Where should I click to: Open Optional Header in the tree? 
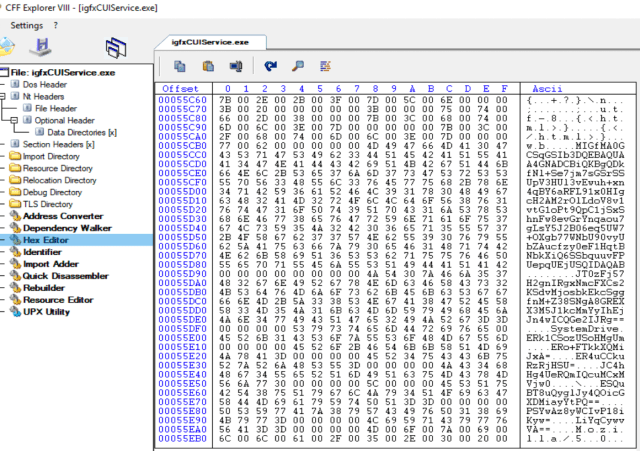click(64, 120)
